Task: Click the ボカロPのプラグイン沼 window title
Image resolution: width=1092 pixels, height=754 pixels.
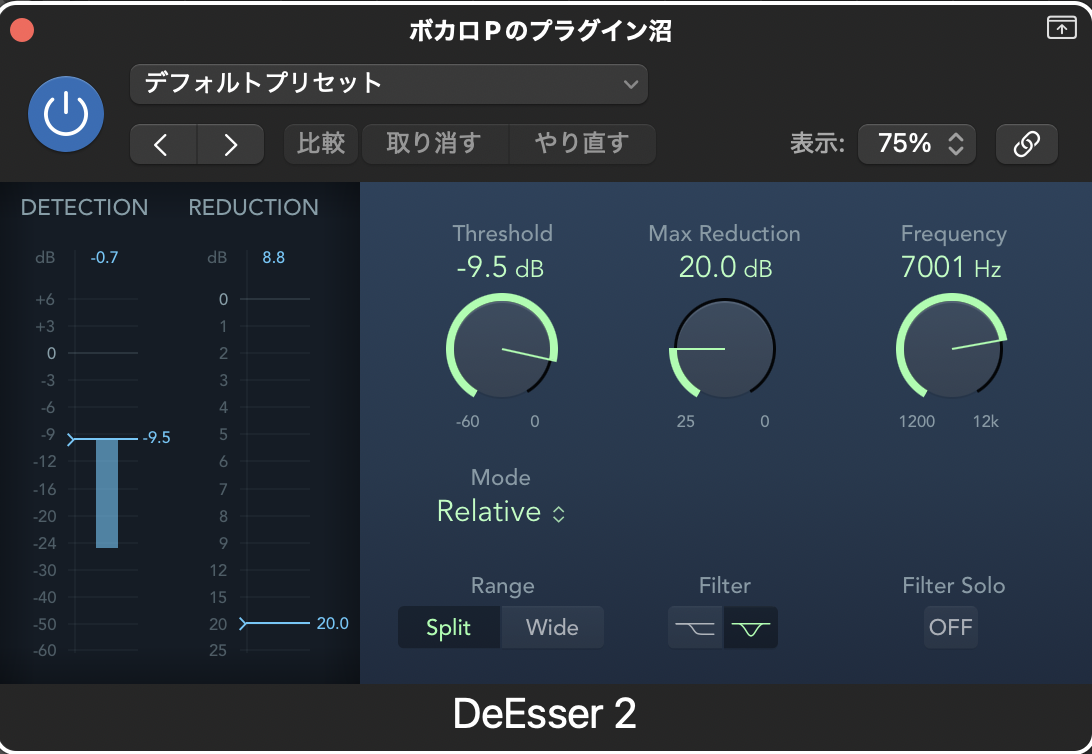Action: click(540, 31)
